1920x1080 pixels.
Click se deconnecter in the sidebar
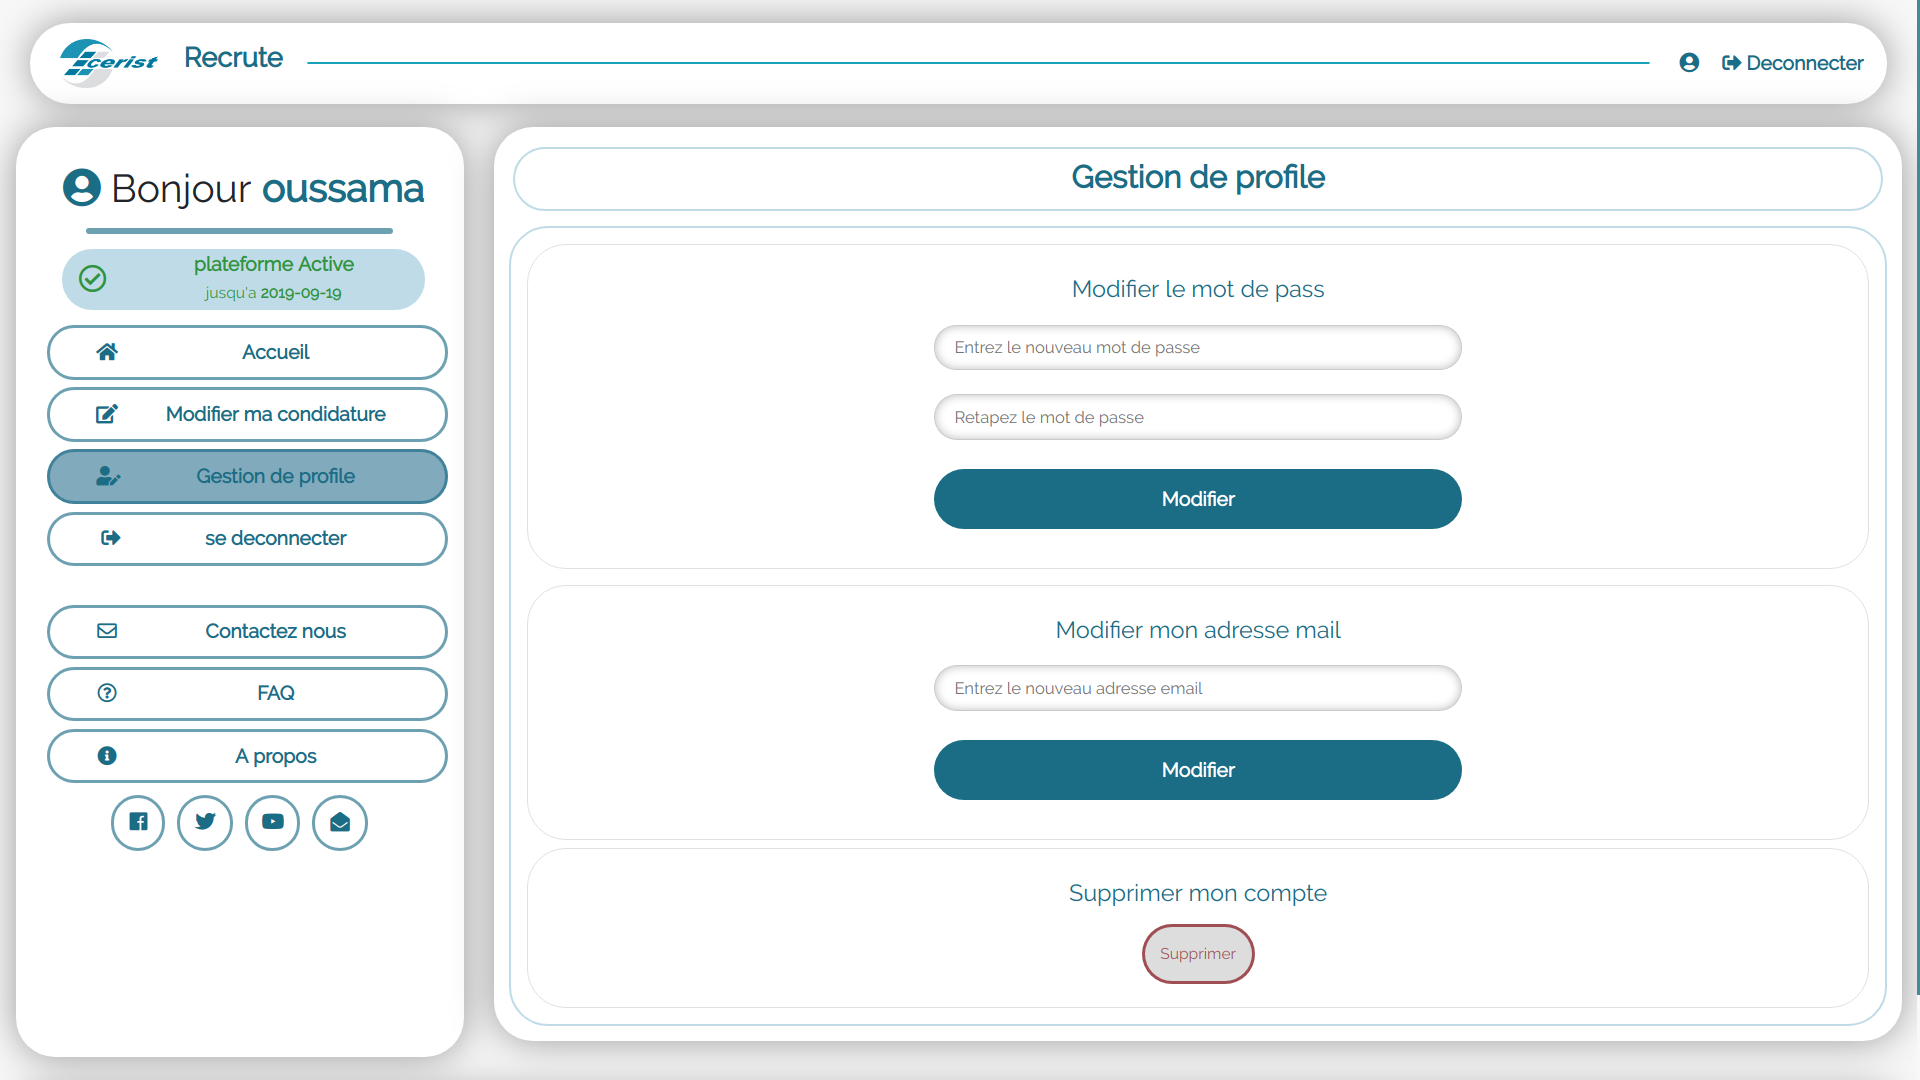pos(247,538)
